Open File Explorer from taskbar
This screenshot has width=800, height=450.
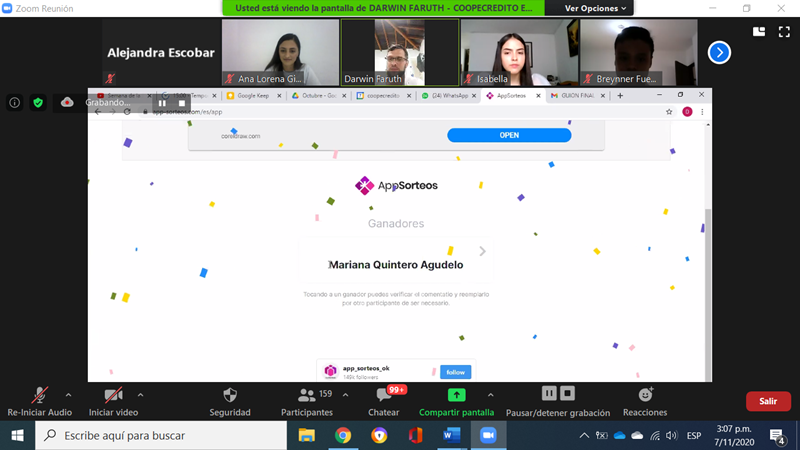[307, 435]
